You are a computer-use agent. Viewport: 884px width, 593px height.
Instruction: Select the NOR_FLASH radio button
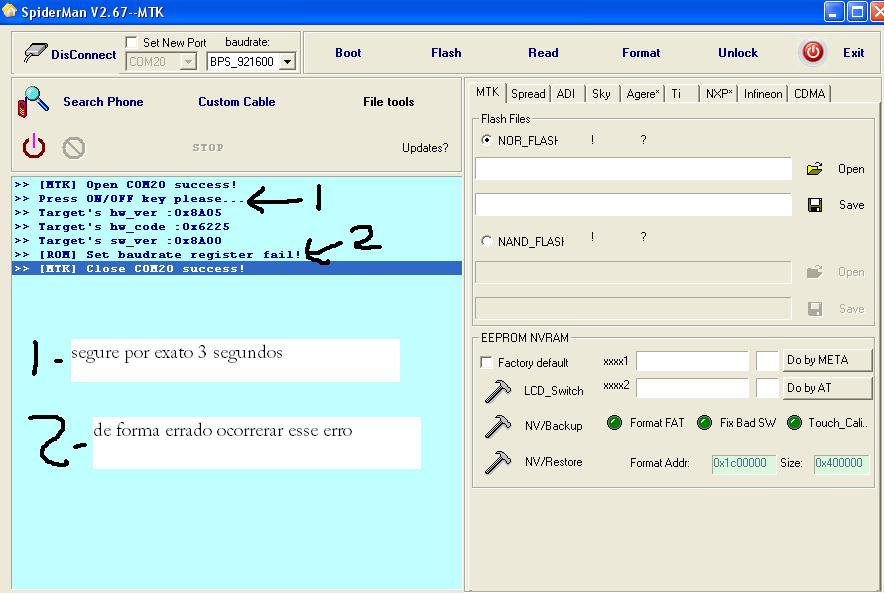(x=486, y=140)
